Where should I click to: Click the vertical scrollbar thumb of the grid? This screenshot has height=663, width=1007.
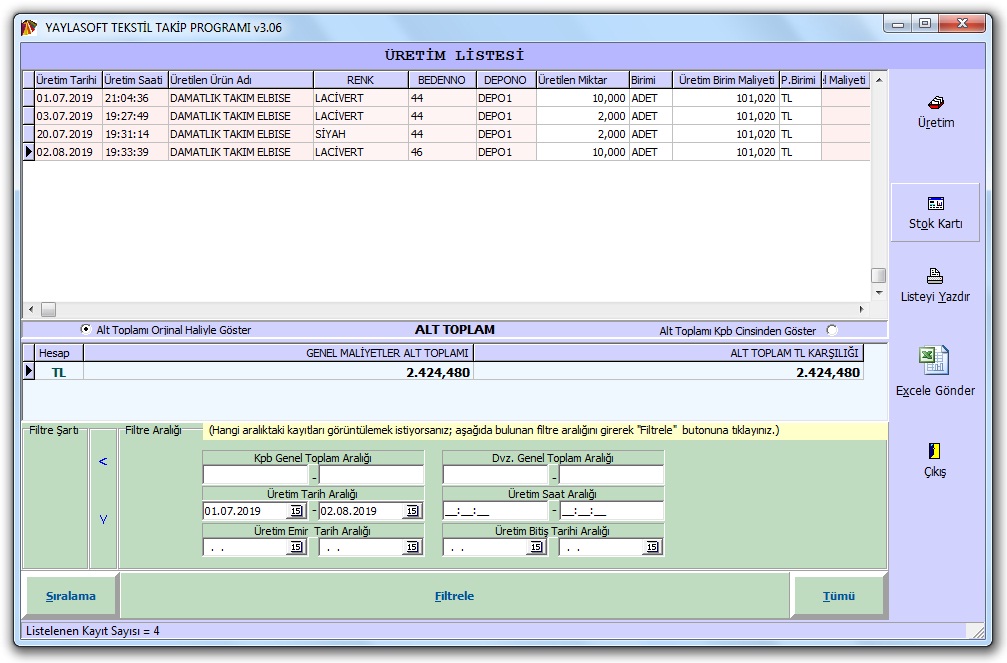(x=879, y=275)
